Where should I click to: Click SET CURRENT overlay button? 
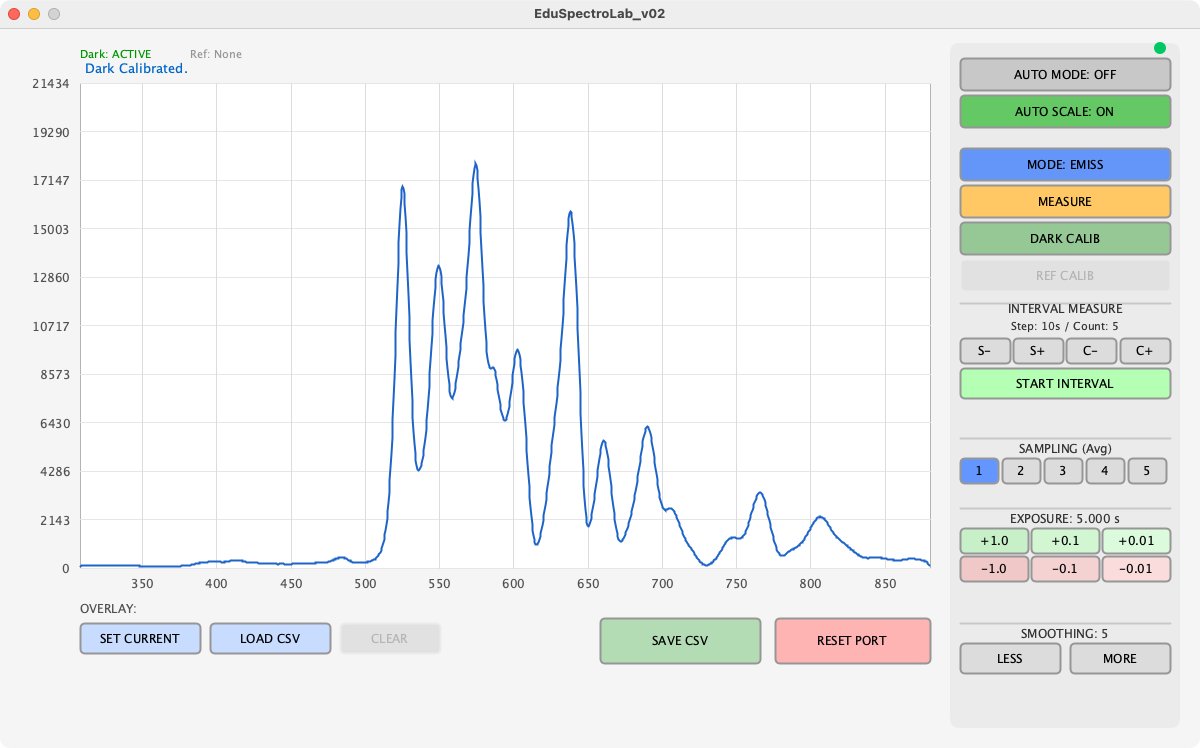[140, 639]
